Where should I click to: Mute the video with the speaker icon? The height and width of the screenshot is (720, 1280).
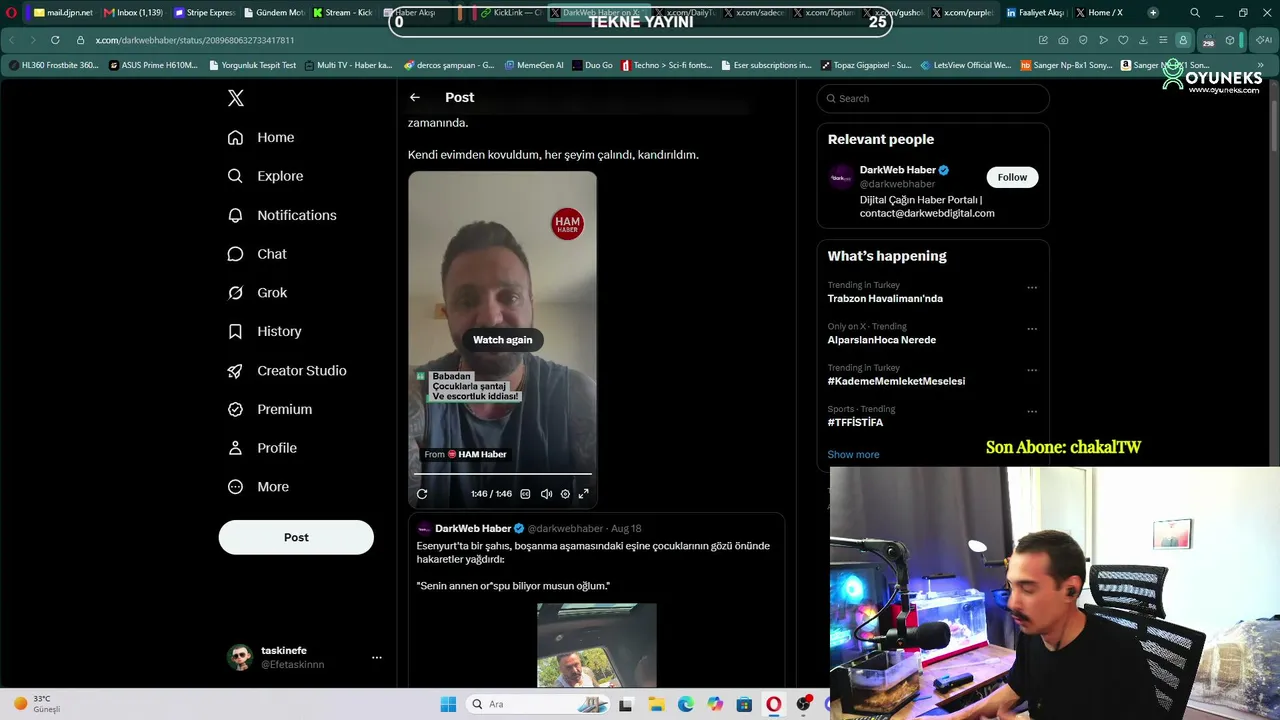546,494
